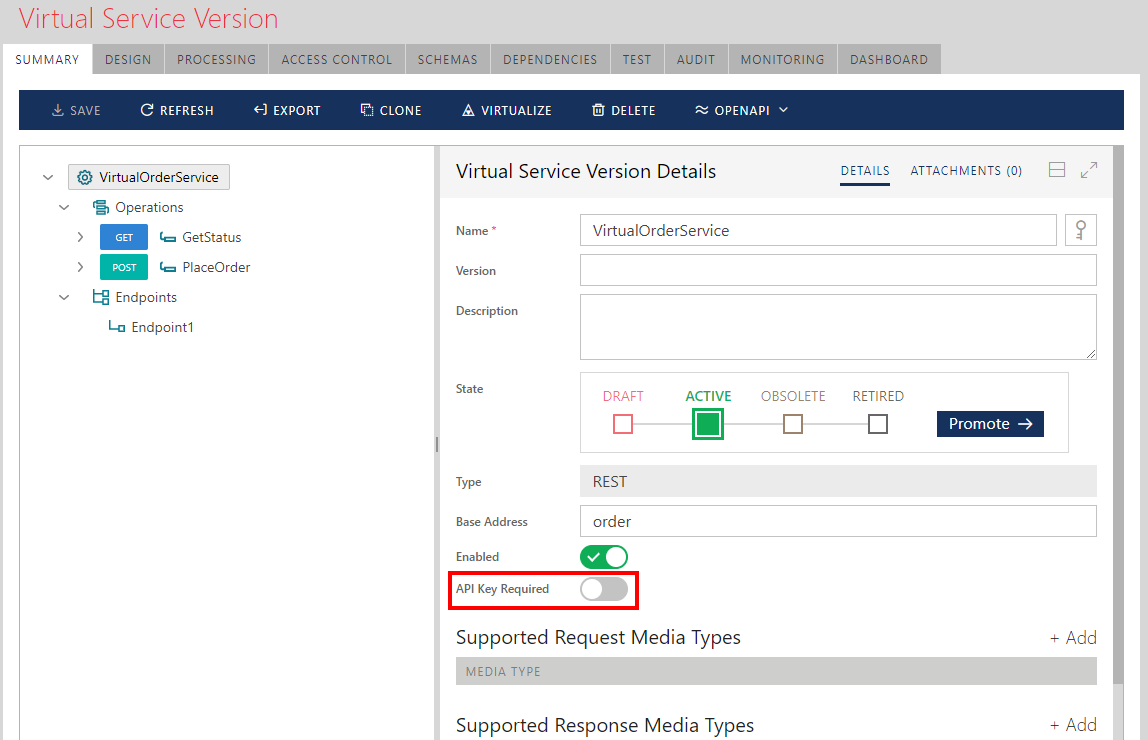Image resolution: width=1148 pixels, height=740 pixels.
Task: Collapse the VirtualOrderService tree node
Action: point(48,177)
